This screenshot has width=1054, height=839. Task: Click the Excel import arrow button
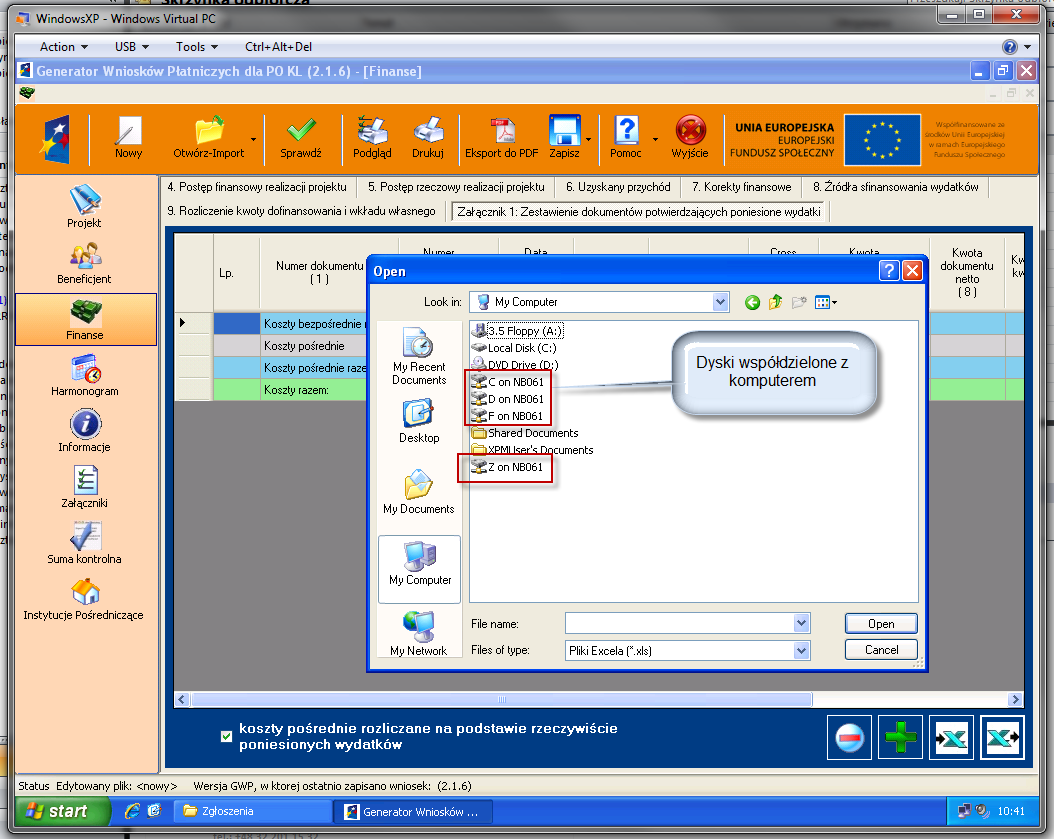pyautogui.click(x=951, y=737)
